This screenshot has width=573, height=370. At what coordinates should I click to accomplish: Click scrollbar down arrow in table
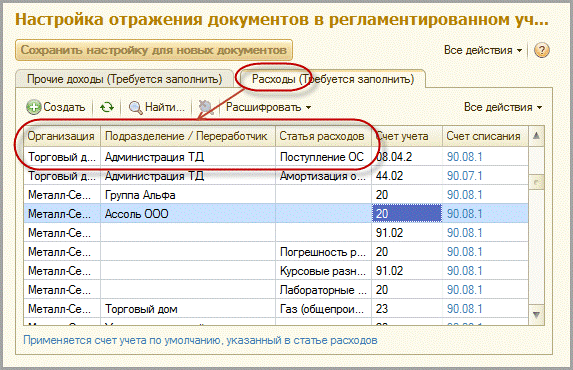pos(536,315)
